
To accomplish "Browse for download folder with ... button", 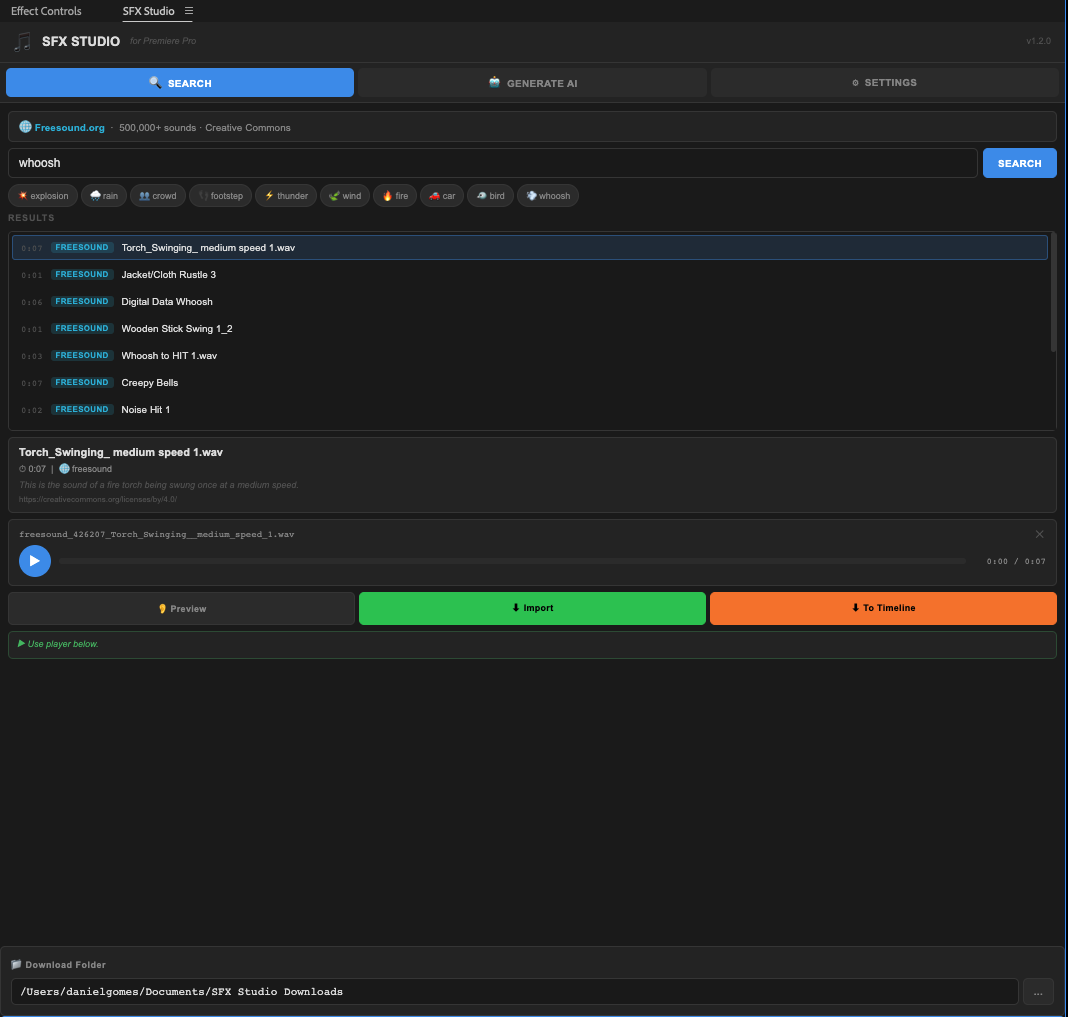I will 1038,992.
